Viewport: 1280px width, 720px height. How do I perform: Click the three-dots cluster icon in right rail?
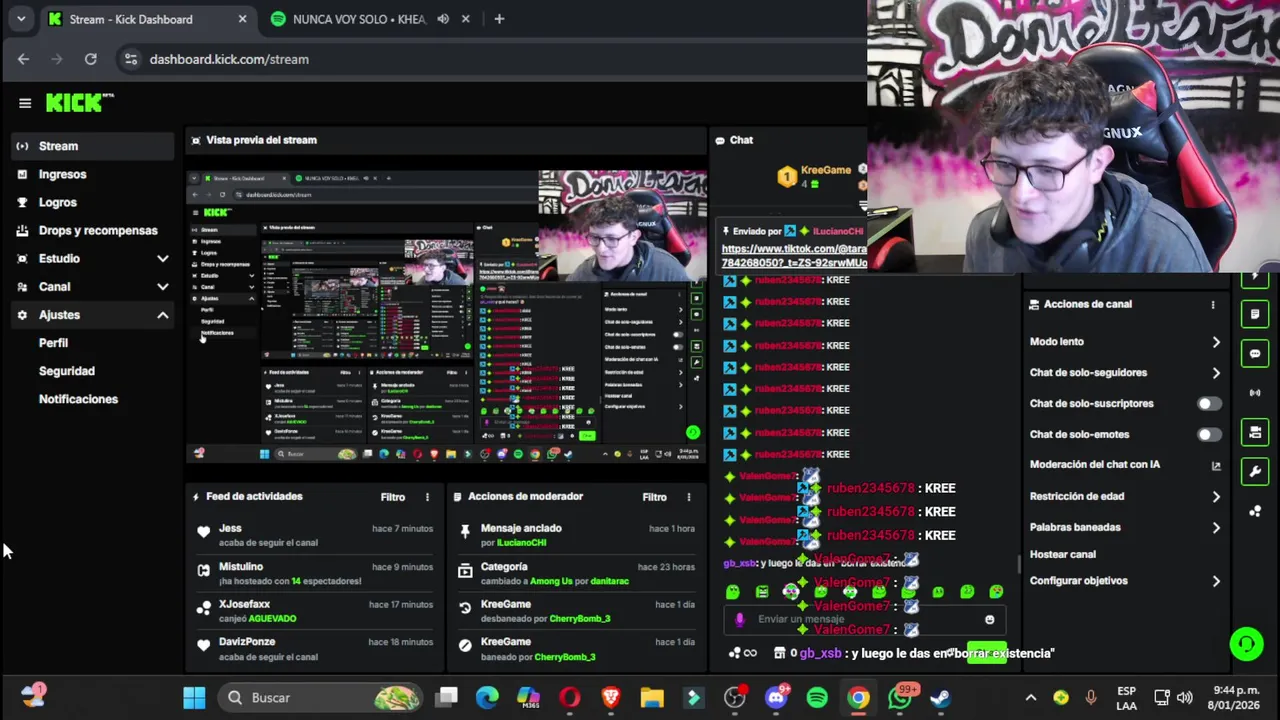point(1255,511)
